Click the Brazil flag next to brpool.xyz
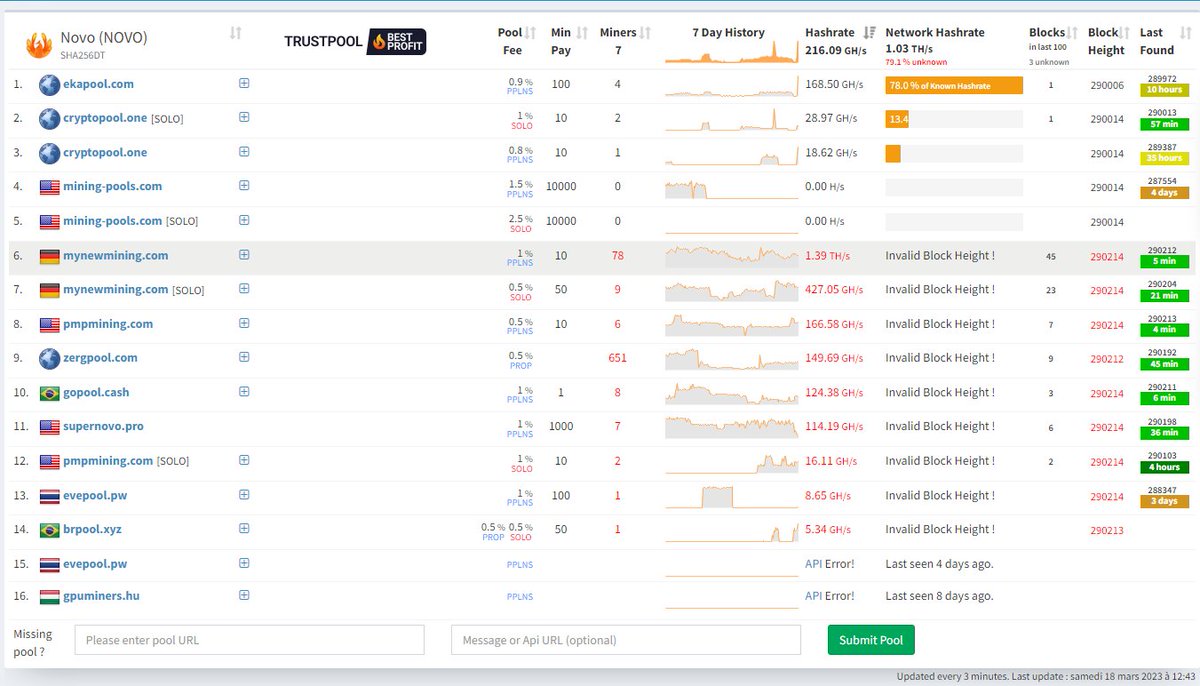Image resolution: width=1200 pixels, height=686 pixels. tap(49, 530)
